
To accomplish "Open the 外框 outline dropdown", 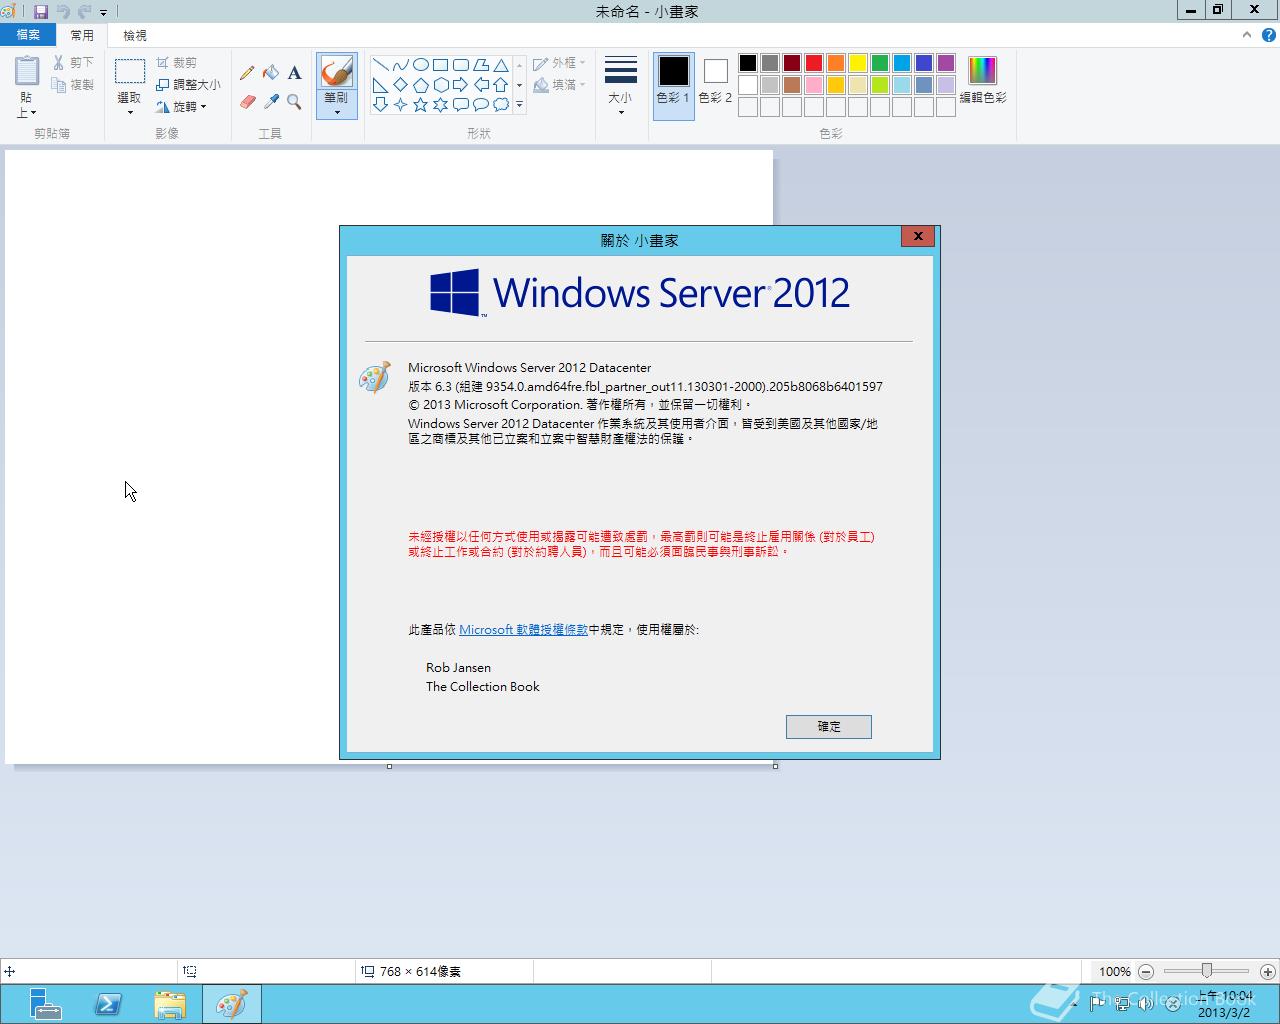I will [559, 62].
